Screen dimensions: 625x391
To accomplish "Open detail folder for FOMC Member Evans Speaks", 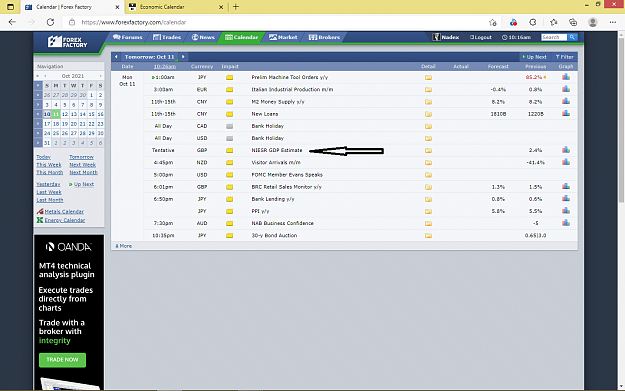I will click(428, 175).
